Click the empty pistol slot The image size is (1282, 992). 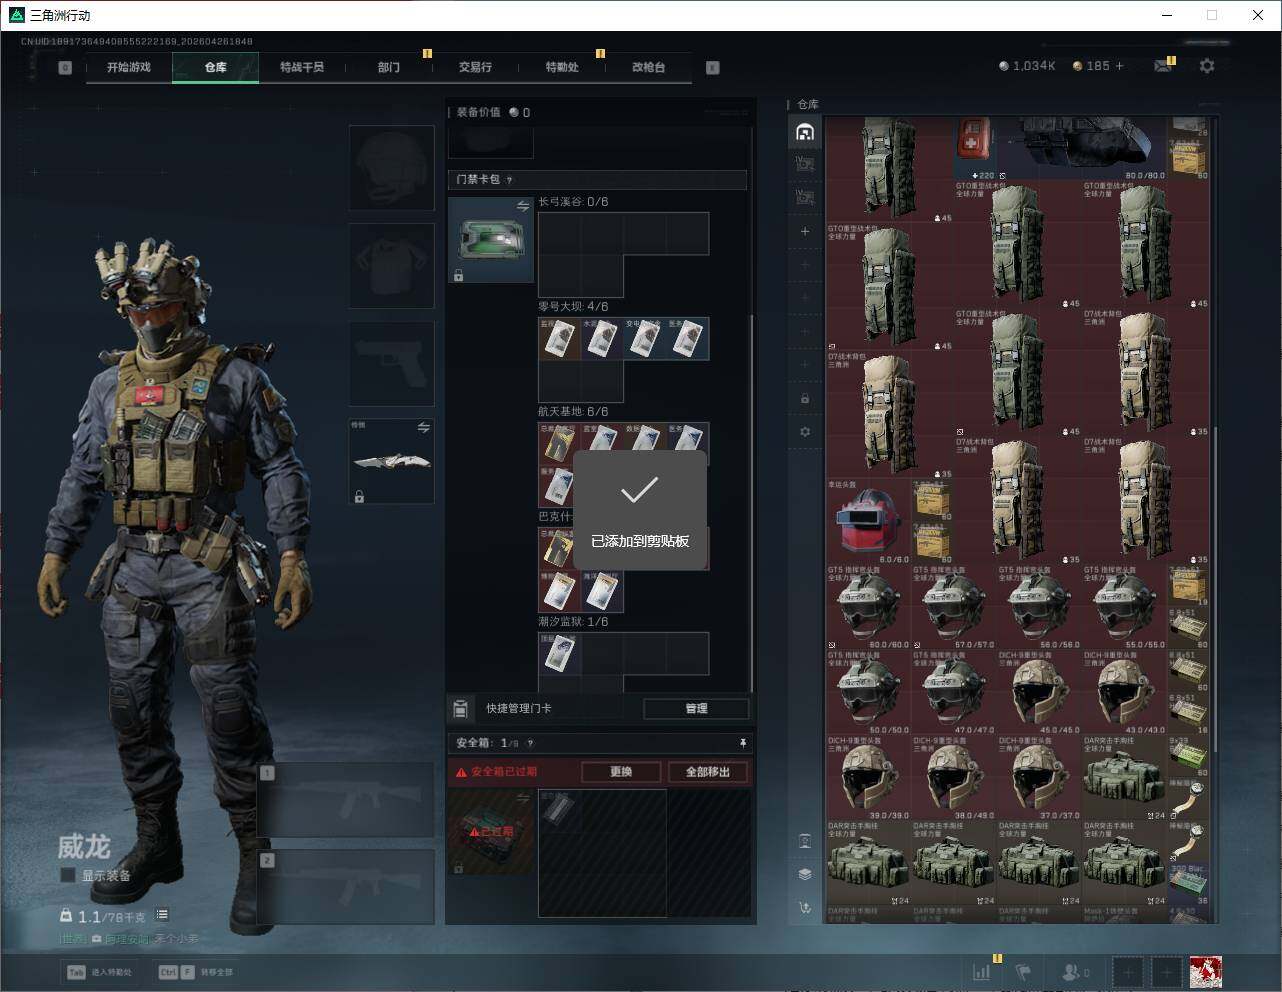click(x=392, y=363)
